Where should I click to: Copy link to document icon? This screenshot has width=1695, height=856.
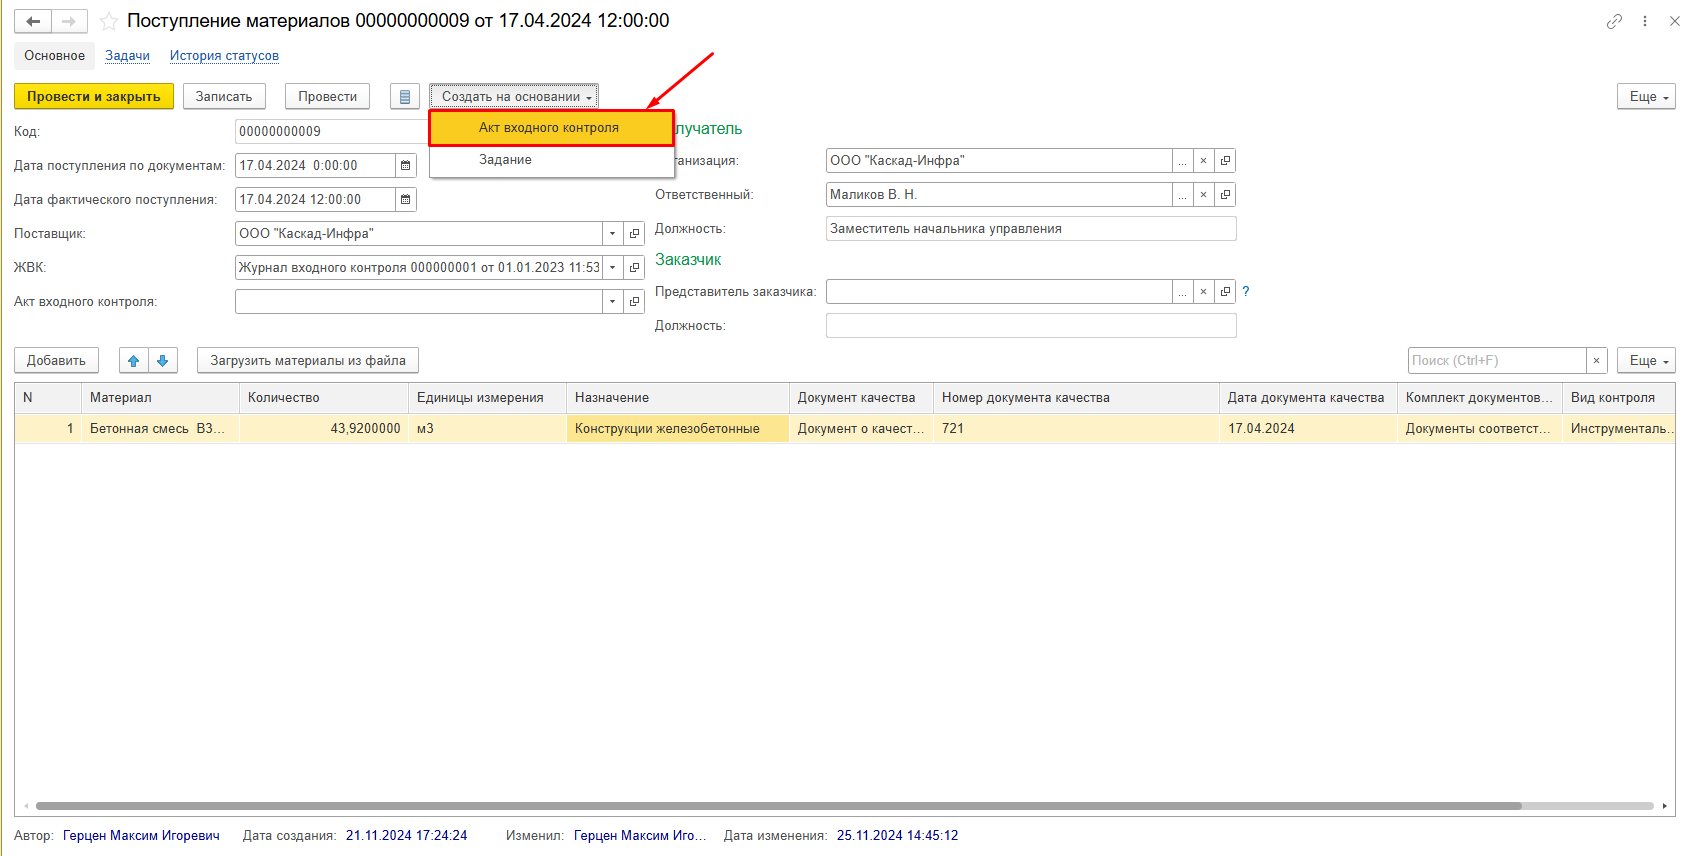point(1614,21)
